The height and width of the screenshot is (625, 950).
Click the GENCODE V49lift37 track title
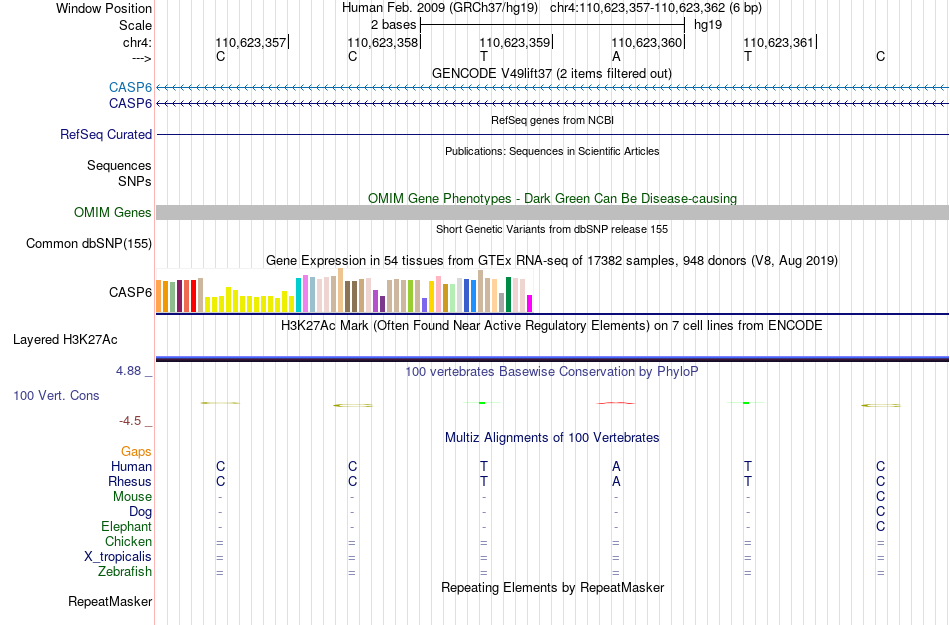pos(552,73)
